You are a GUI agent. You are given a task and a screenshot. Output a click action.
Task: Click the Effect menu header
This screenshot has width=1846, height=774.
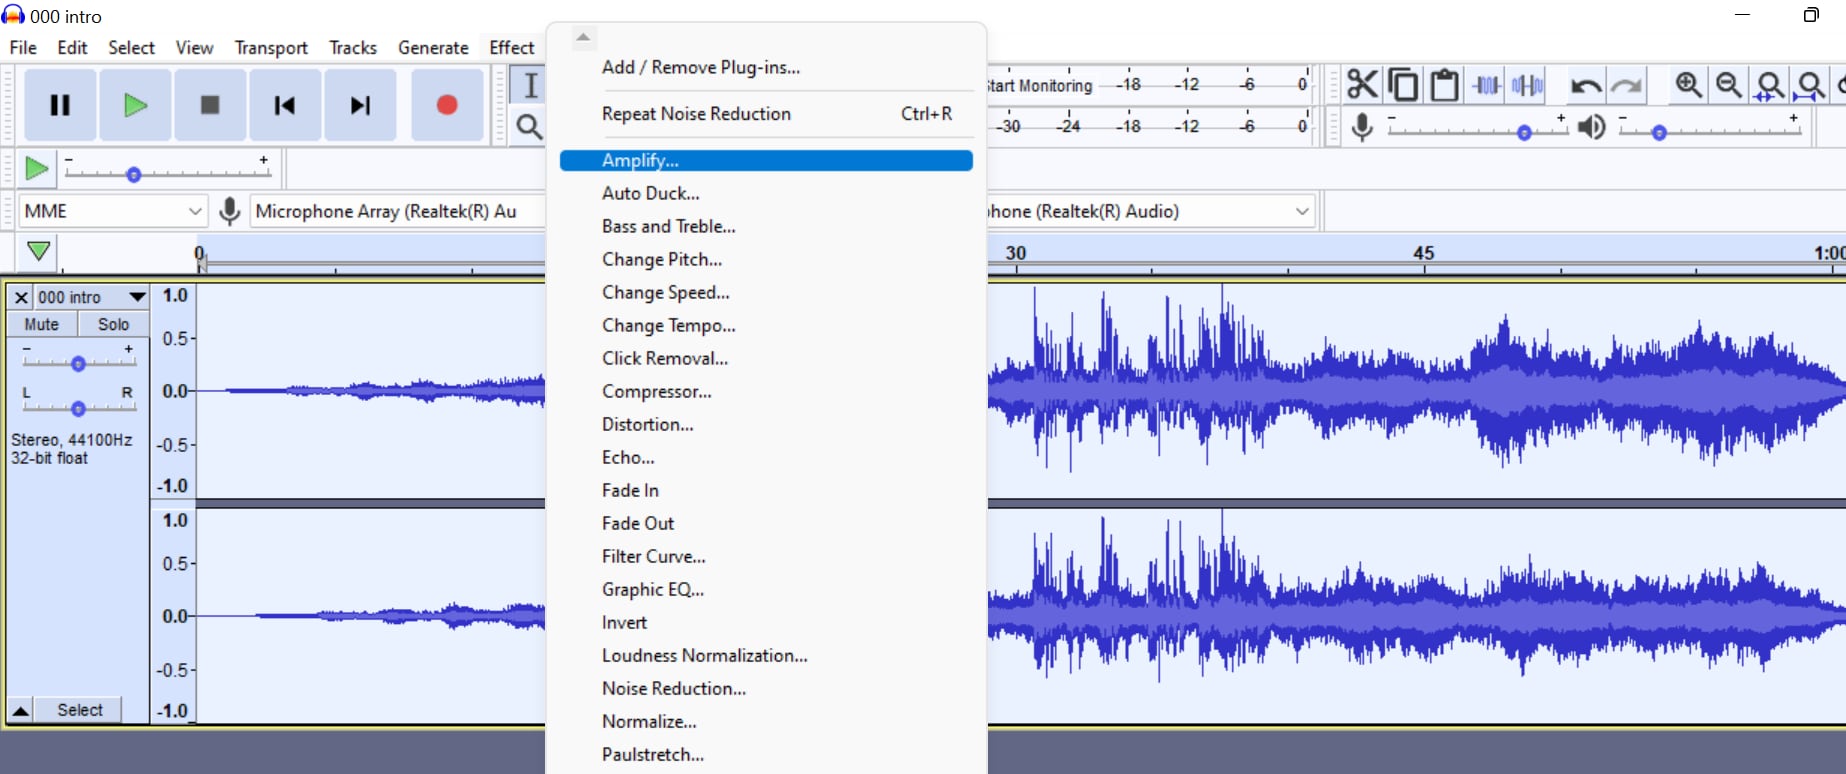(x=511, y=48)
